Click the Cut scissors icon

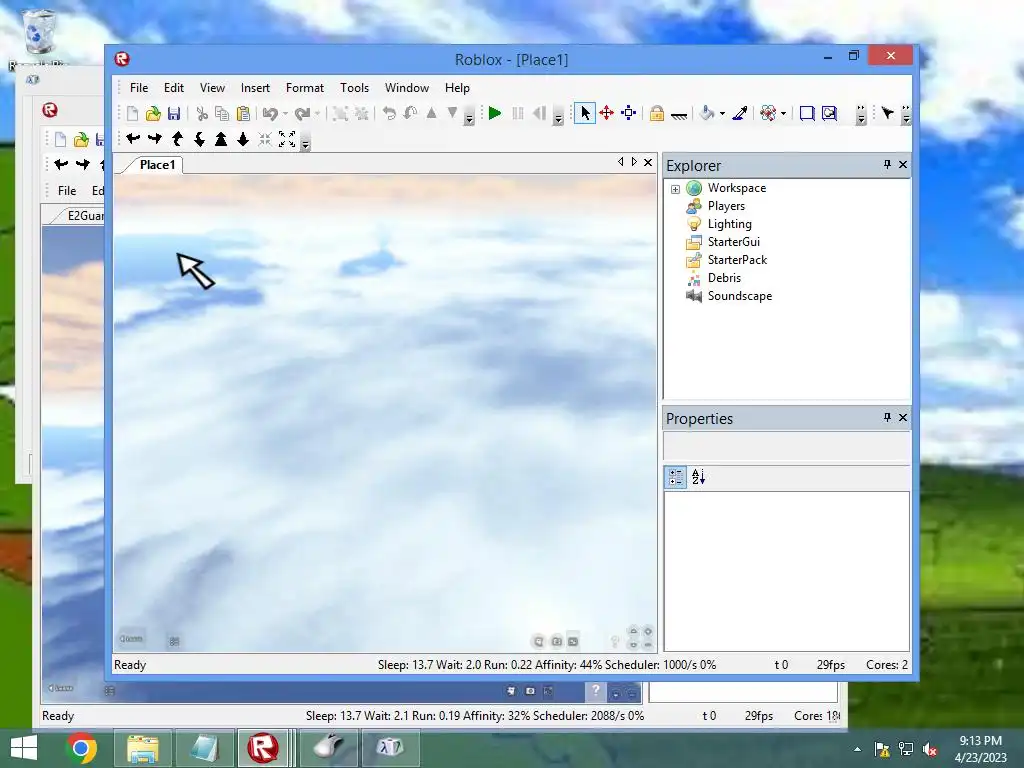tap(202, 114)
